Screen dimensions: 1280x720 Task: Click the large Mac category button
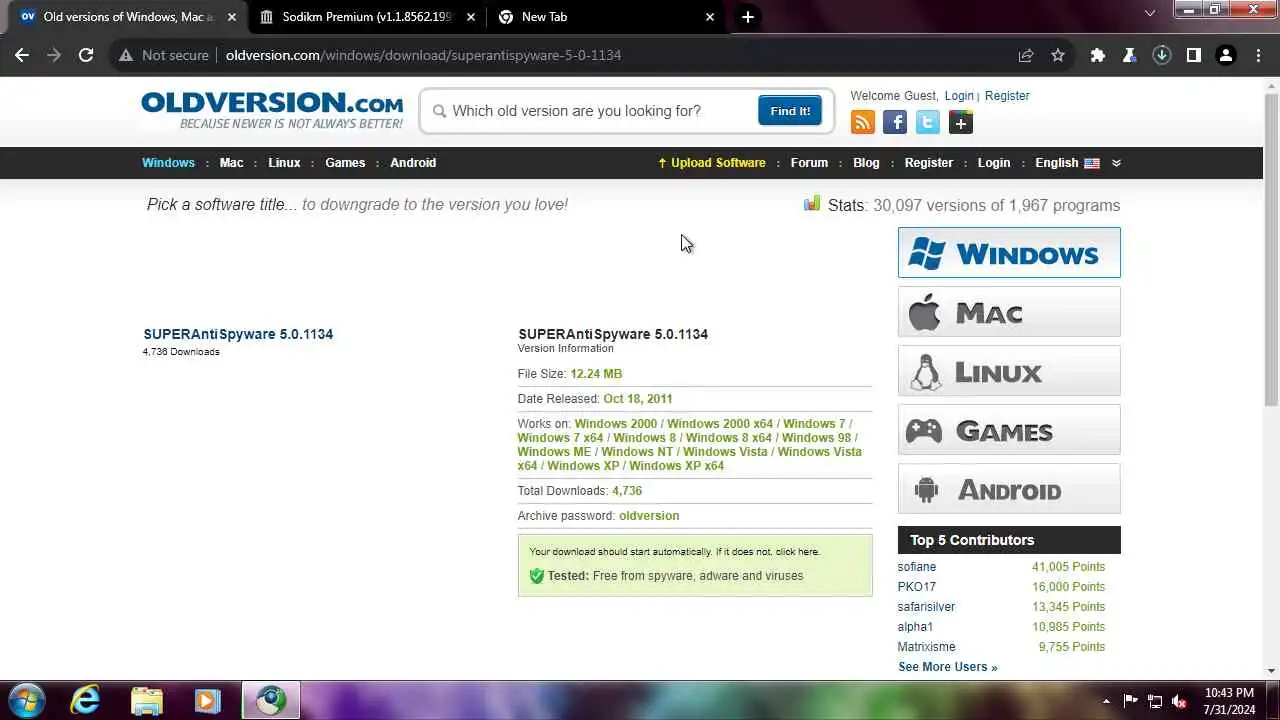(x=1009, y=312)
